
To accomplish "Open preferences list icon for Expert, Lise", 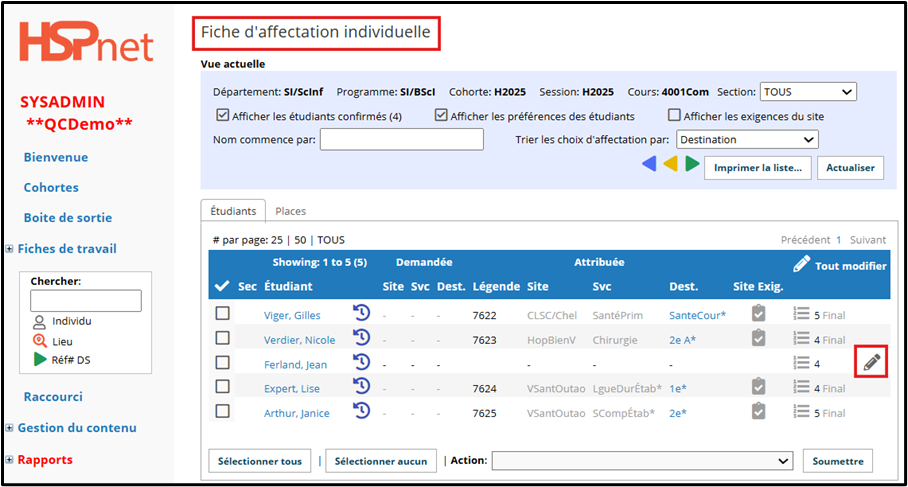I will [801, 387].
